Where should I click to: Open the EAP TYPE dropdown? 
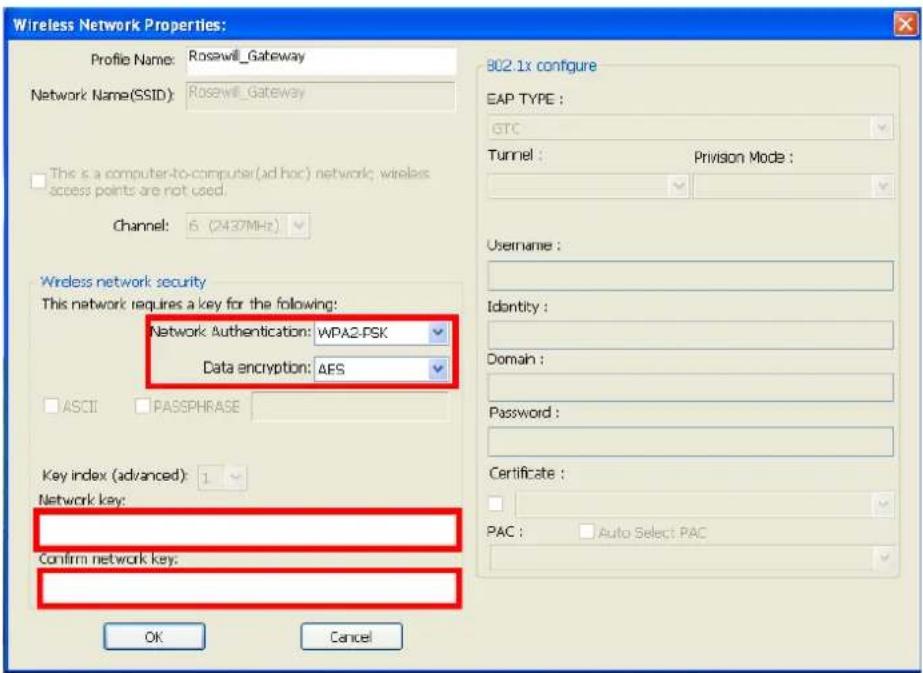click(x=690, y=128)
